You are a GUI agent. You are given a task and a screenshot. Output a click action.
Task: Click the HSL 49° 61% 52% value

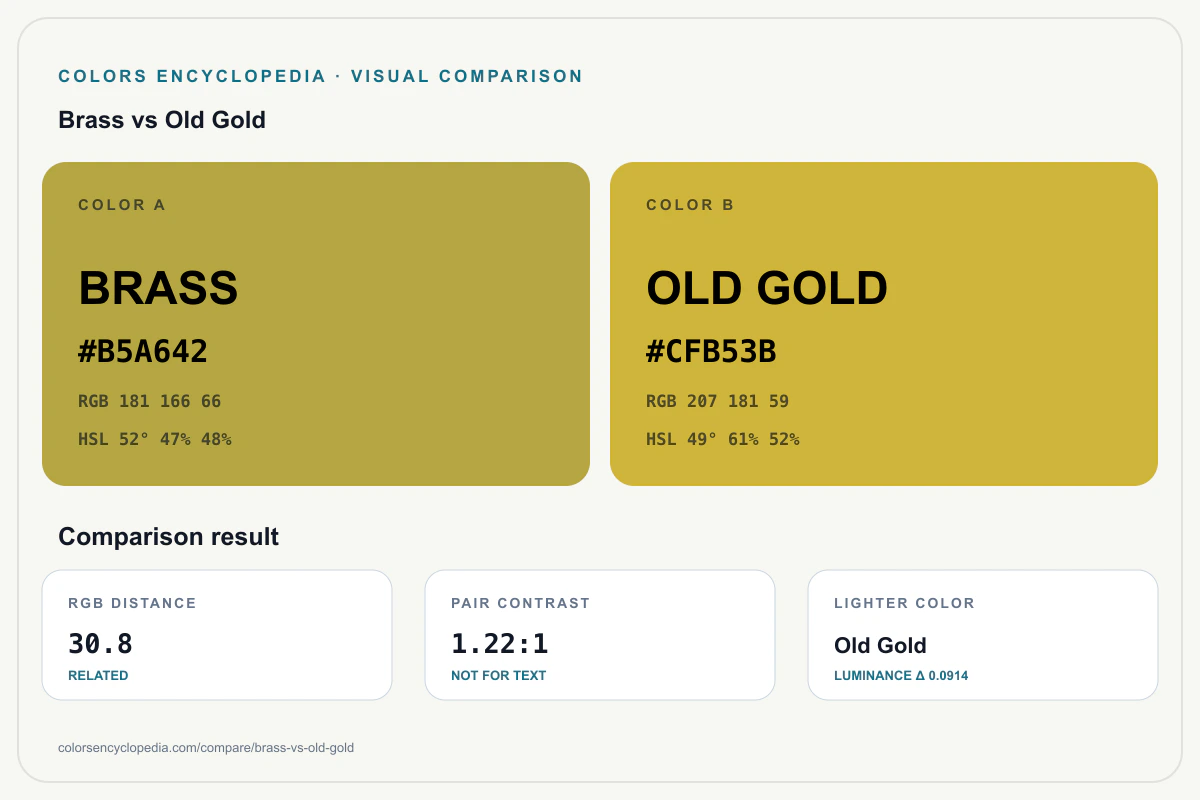[x=723, y=439]
